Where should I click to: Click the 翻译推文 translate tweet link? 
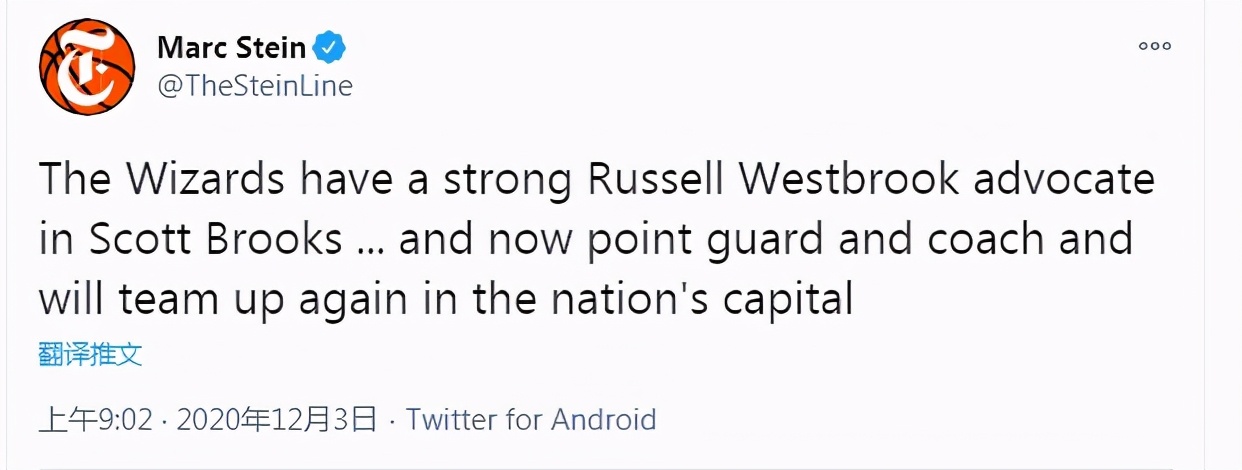click(x=91, y=354)
